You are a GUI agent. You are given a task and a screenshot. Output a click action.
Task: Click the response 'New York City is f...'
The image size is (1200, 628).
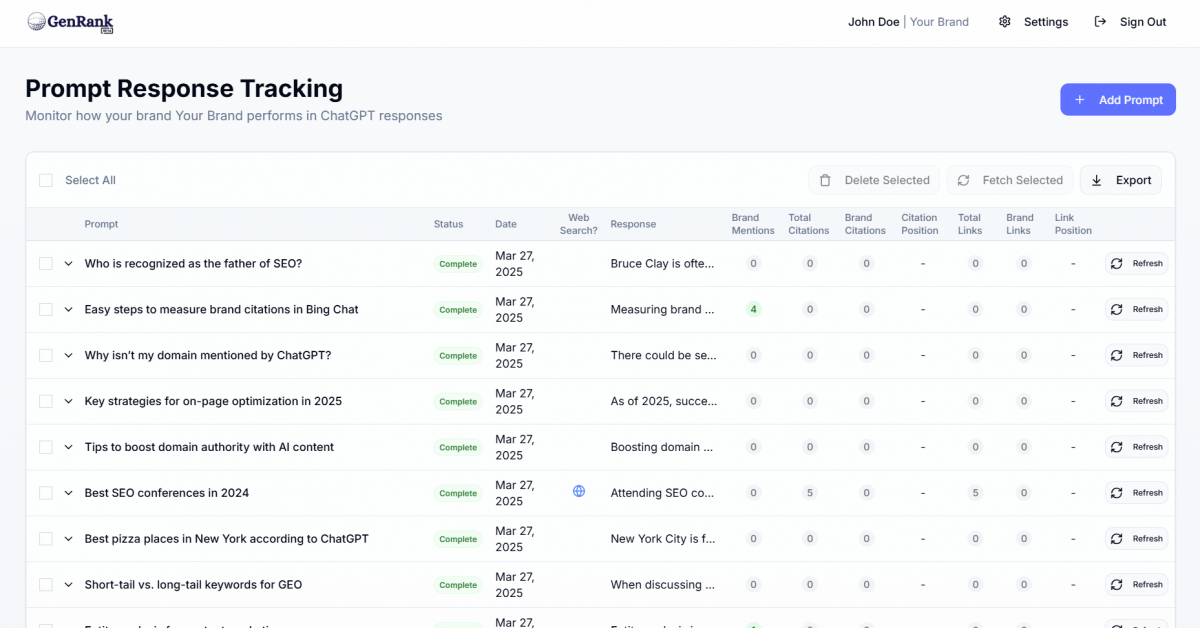663,539
